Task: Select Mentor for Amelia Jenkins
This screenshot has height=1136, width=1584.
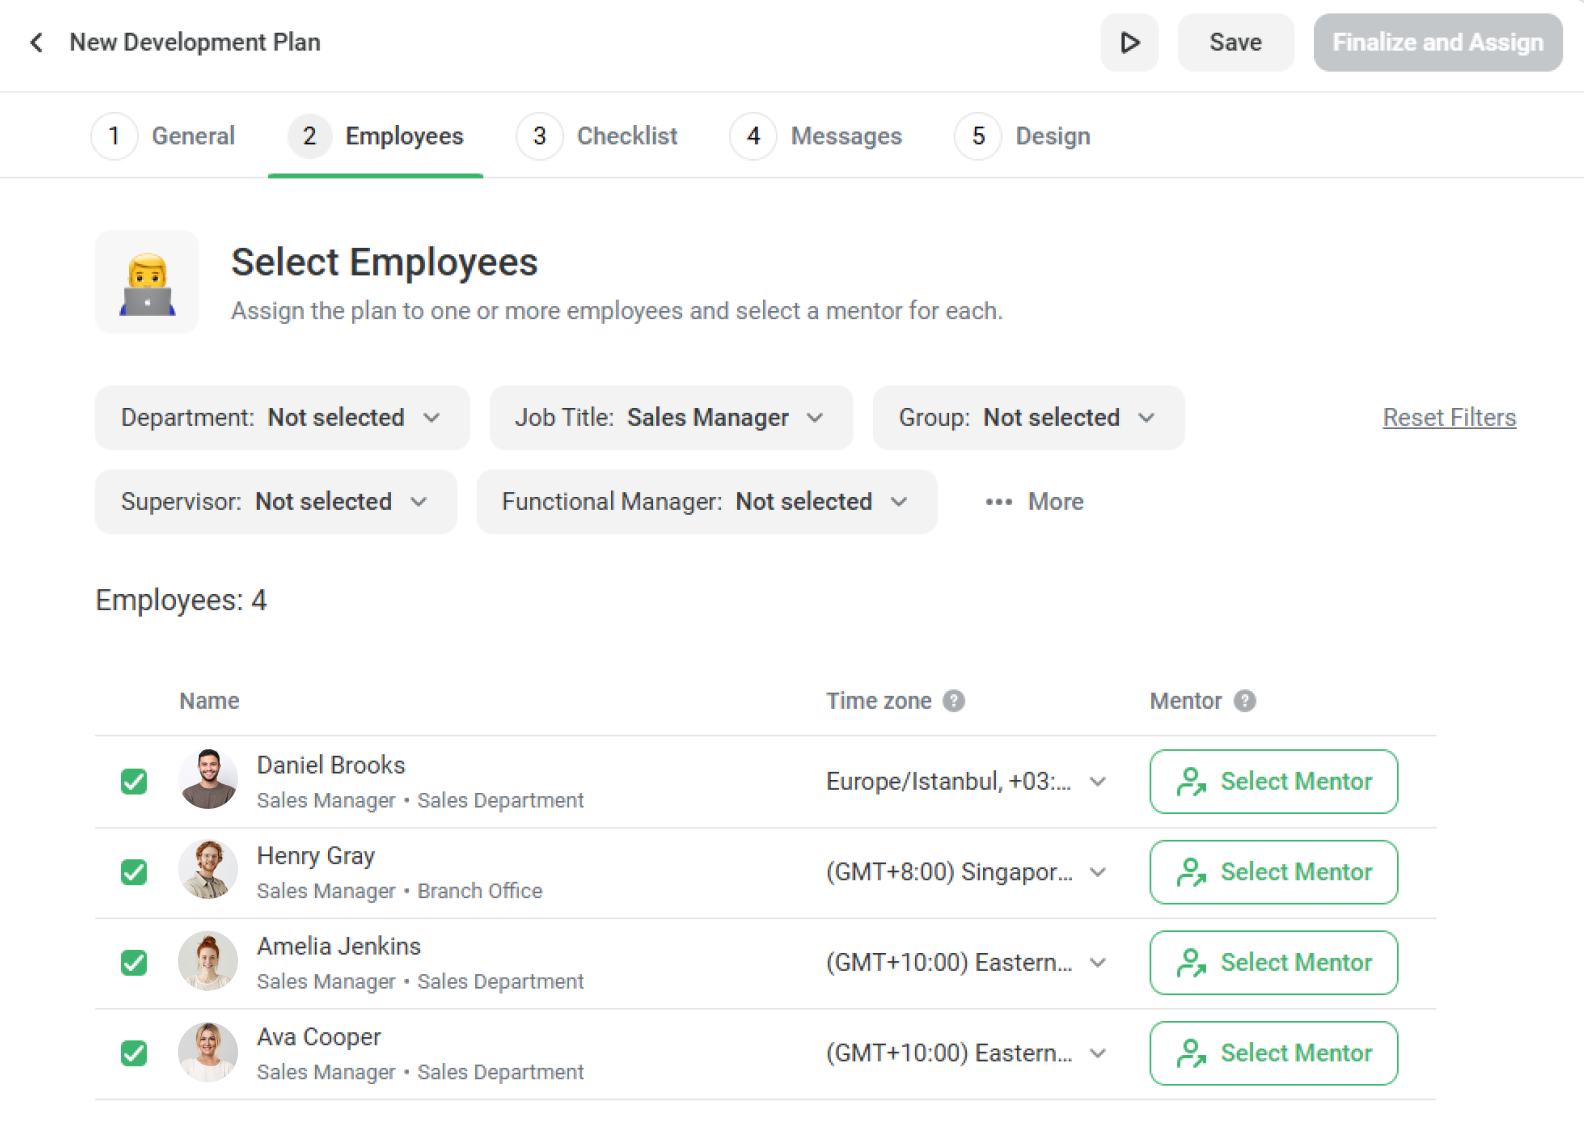Action: pyautogui.click(x=1274, y=963)
